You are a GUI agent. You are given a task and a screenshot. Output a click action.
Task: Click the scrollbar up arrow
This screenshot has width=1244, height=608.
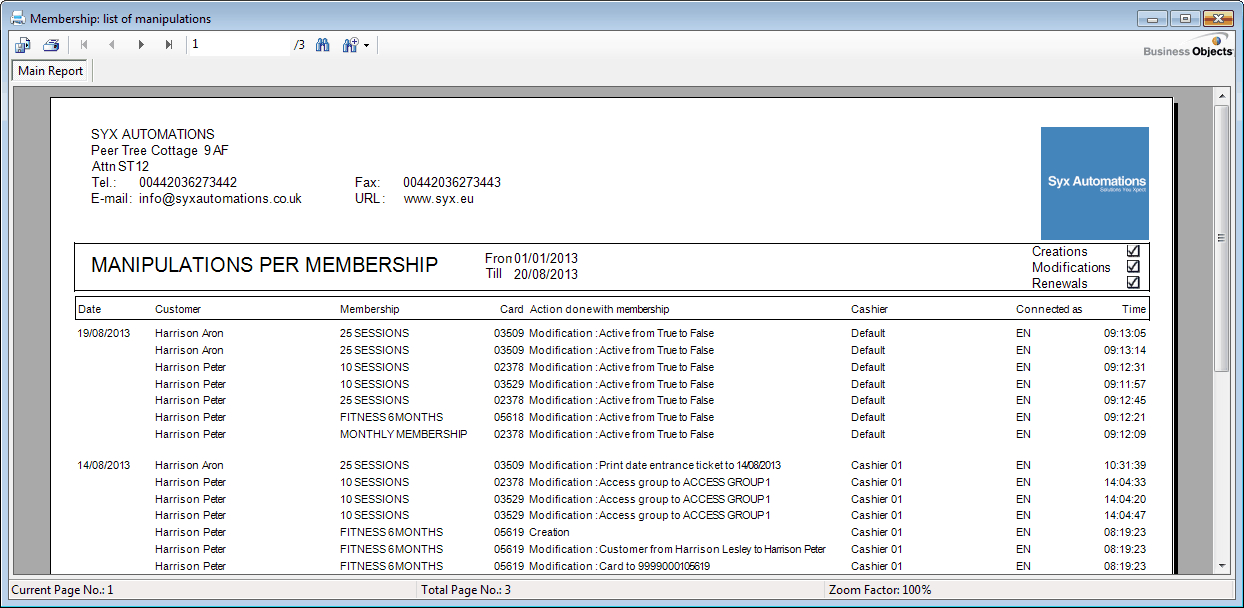[x=1221, y=96]
